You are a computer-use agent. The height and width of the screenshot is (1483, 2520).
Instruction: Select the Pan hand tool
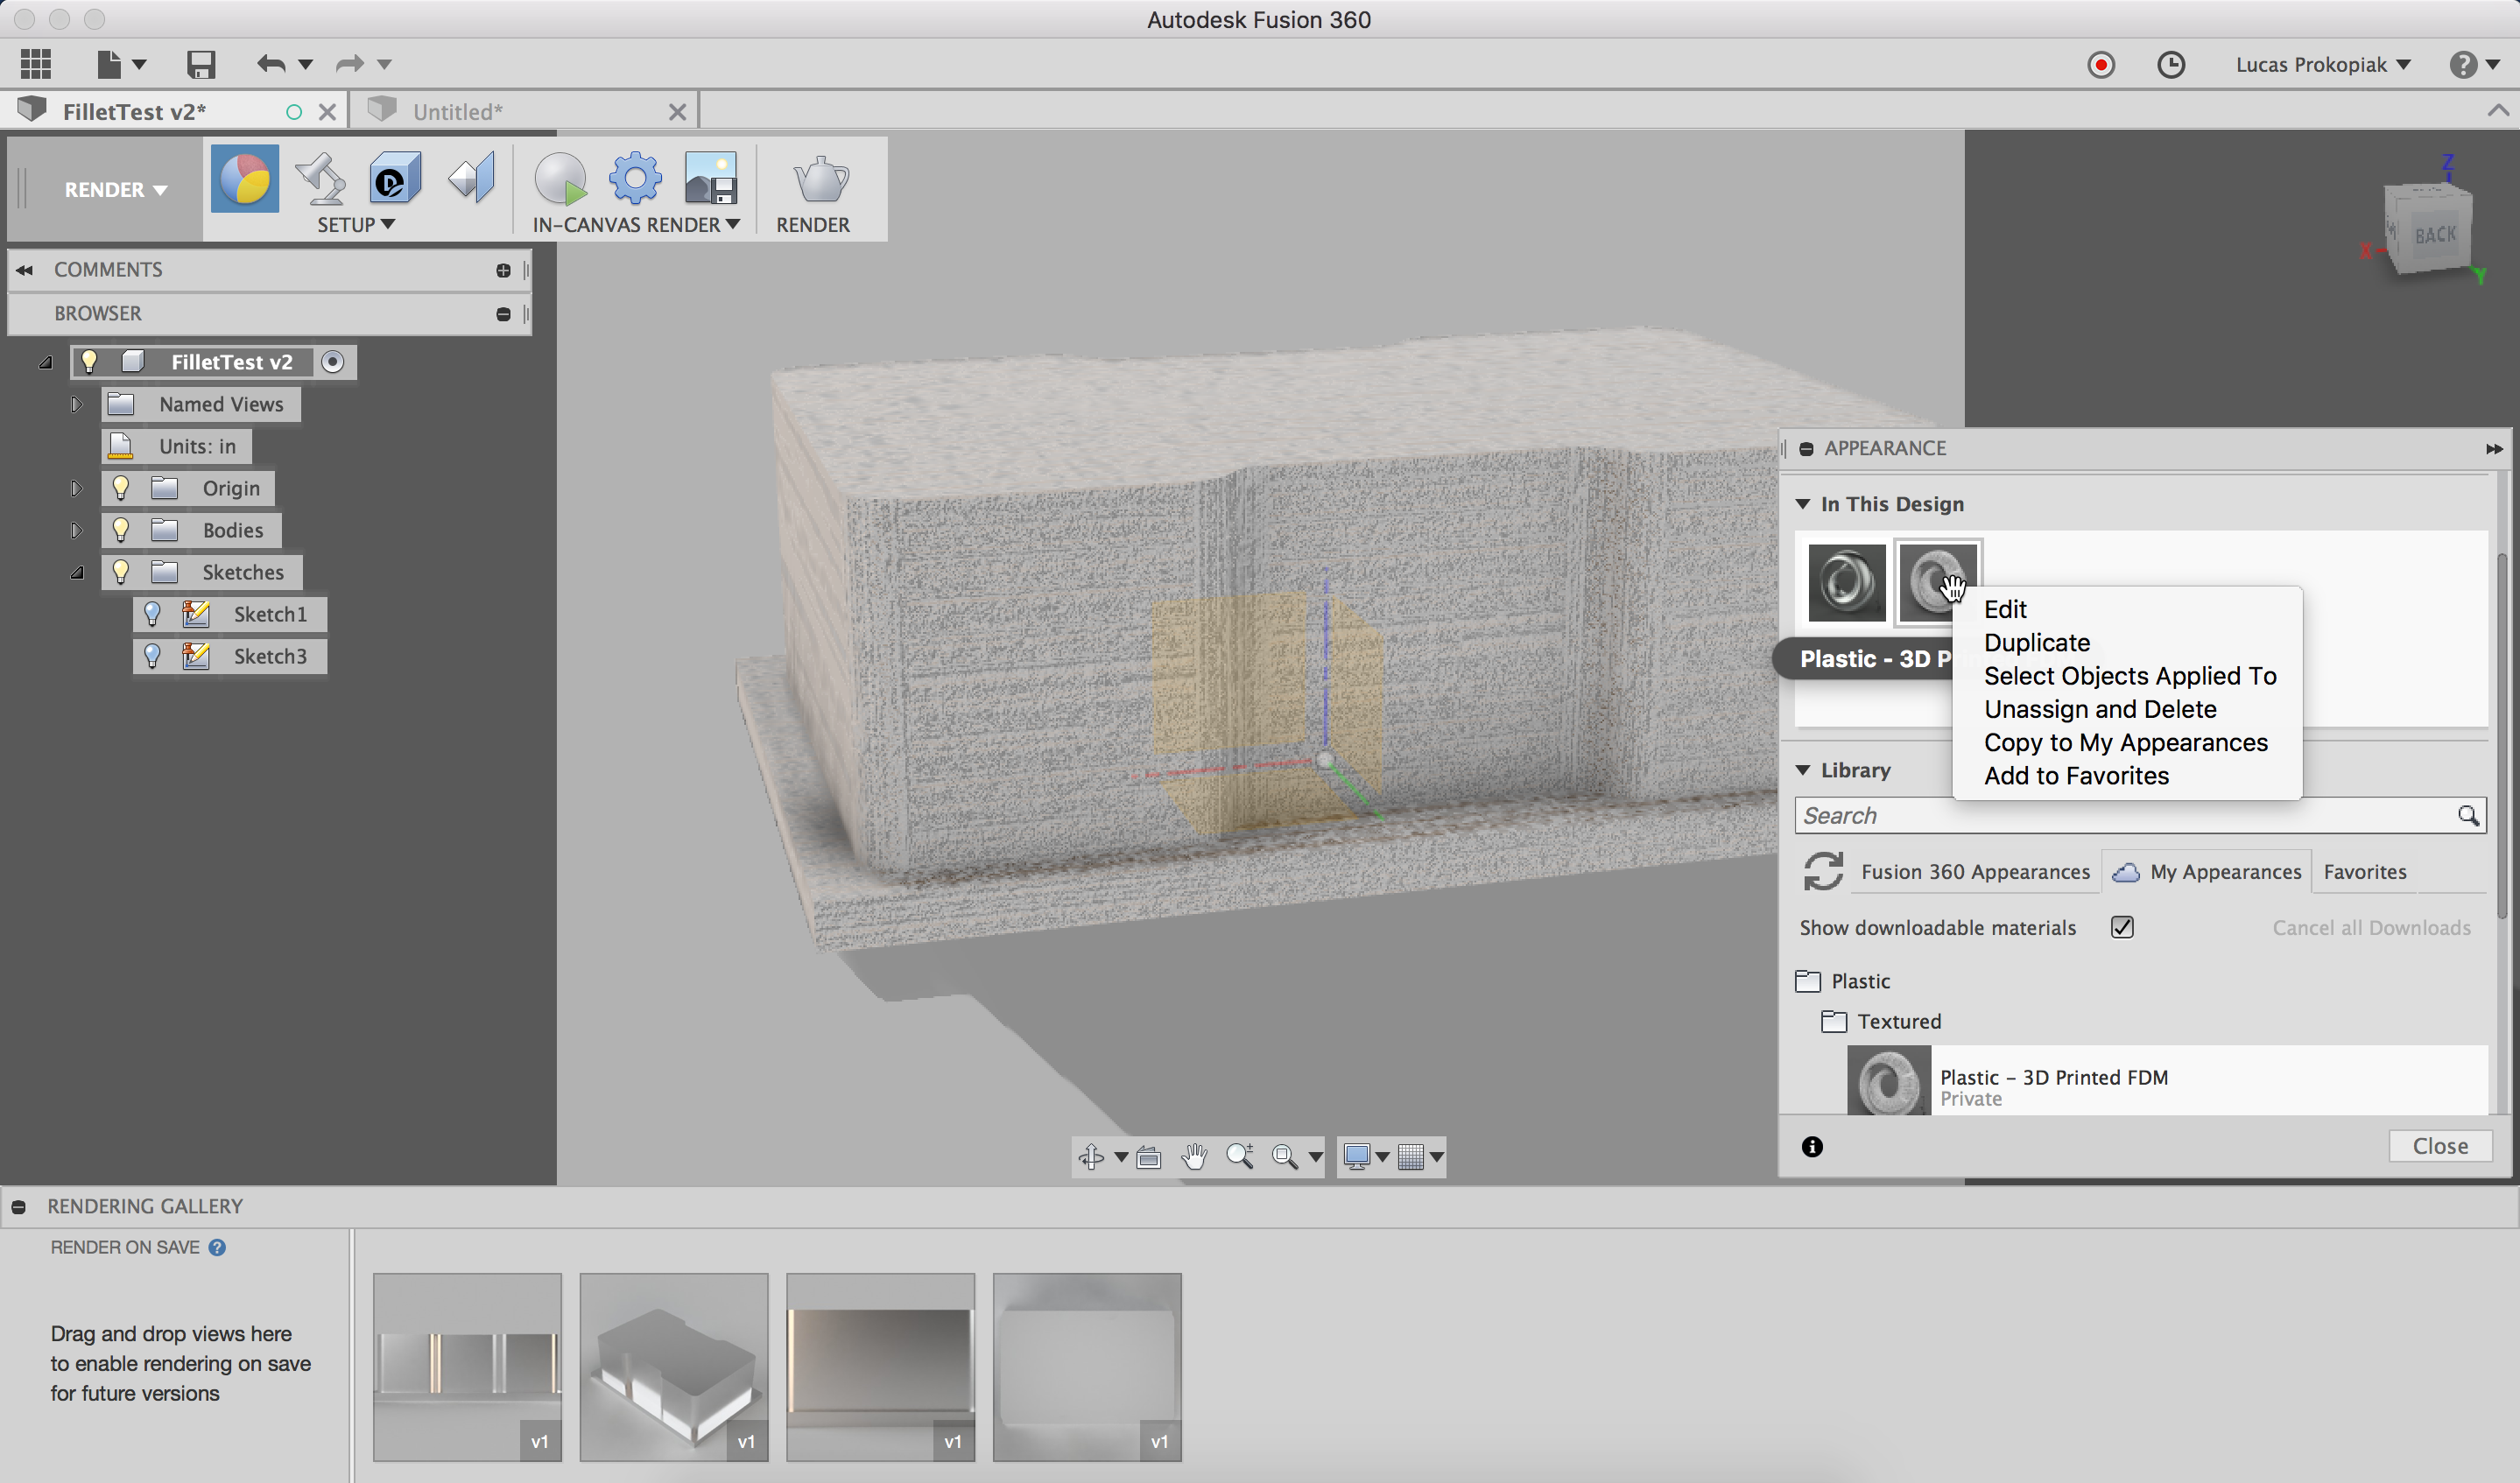pyautogui.click(x=1194, y=1157)
